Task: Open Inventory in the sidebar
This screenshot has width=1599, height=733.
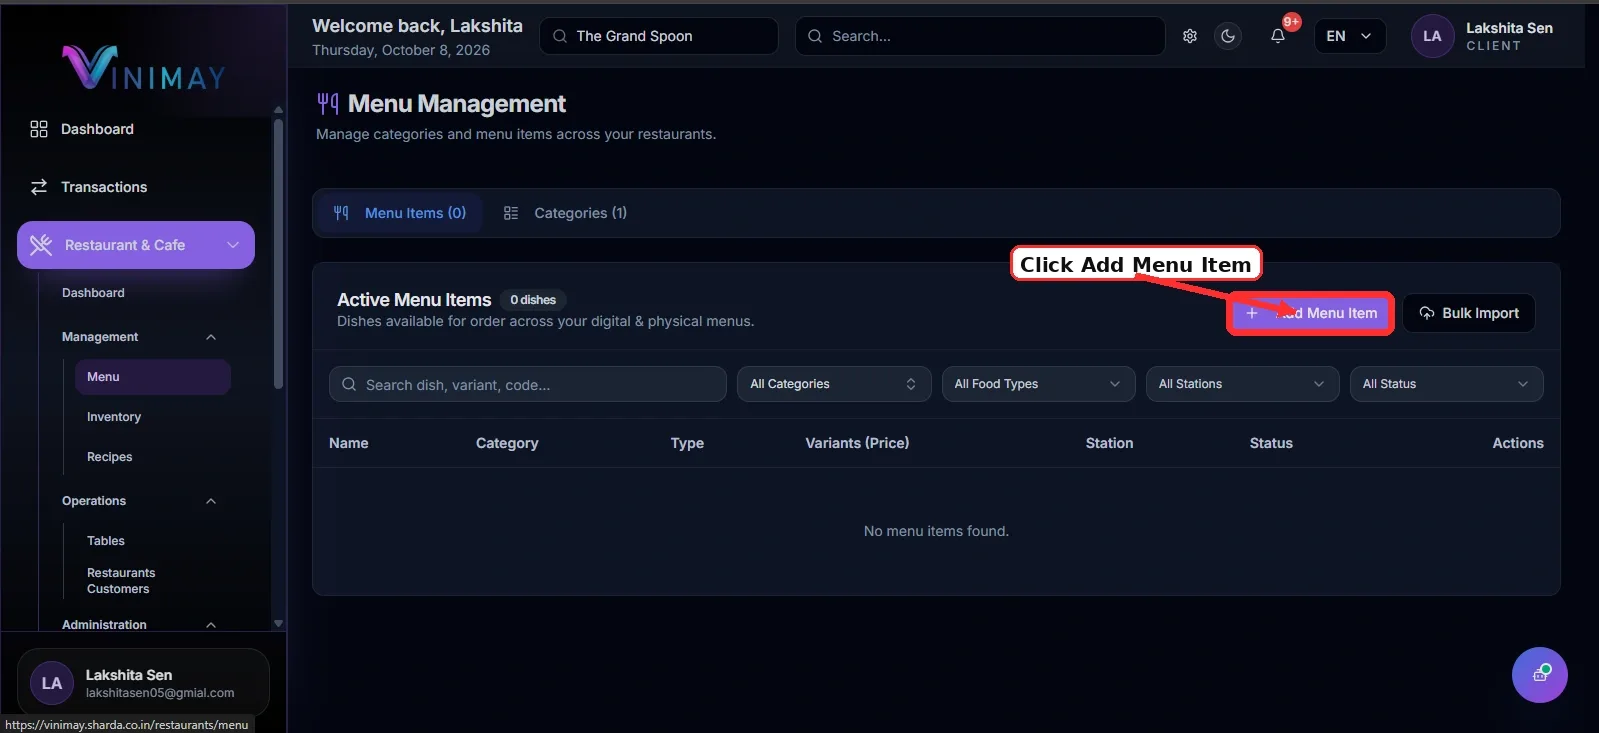Action: 114,417
